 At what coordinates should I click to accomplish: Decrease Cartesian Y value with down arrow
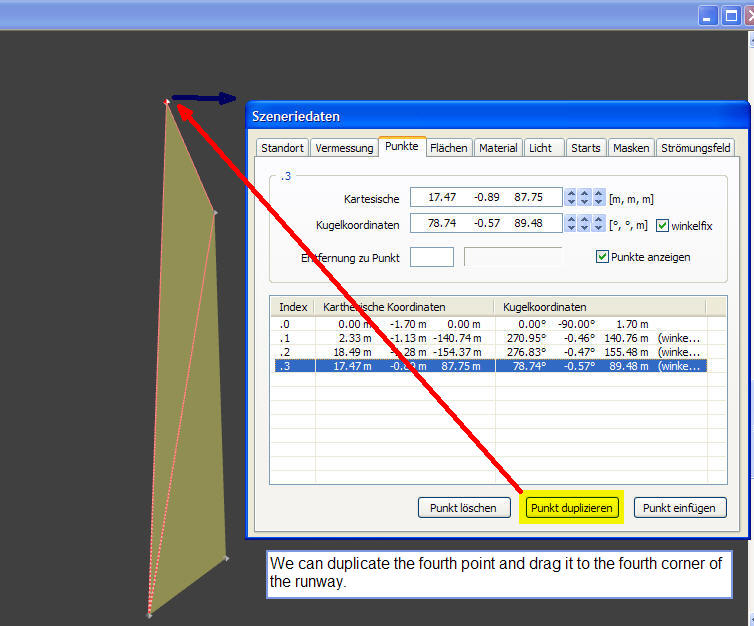pyautogui.click(x=585, y=201)
